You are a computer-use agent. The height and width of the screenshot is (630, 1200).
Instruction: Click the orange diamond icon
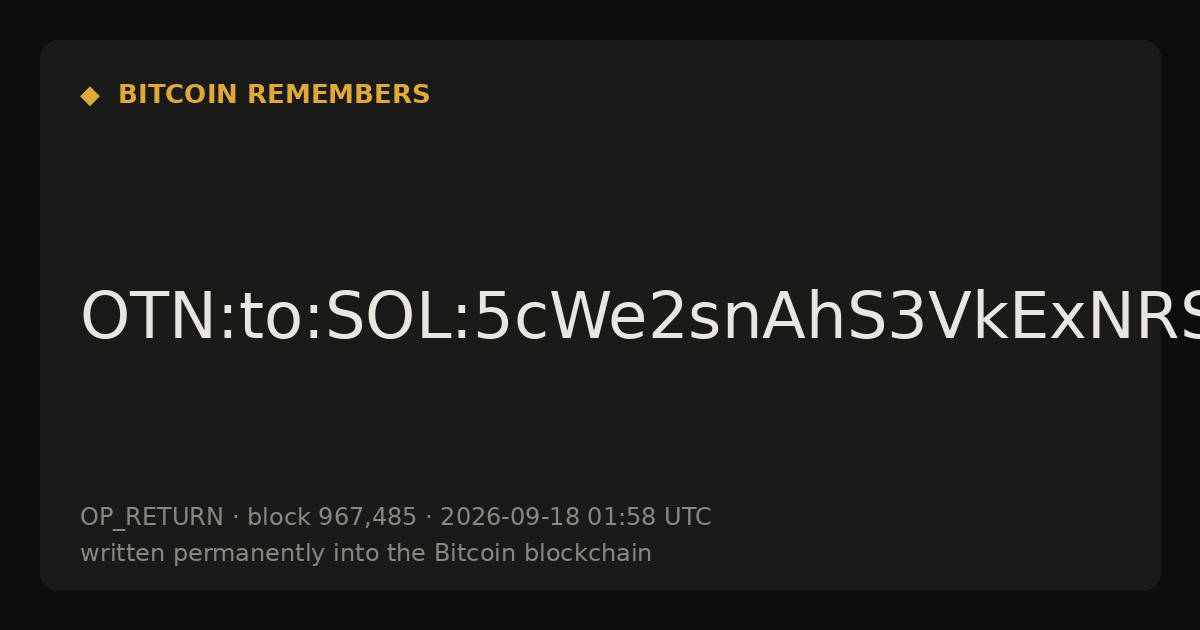(x=90, y=95)
